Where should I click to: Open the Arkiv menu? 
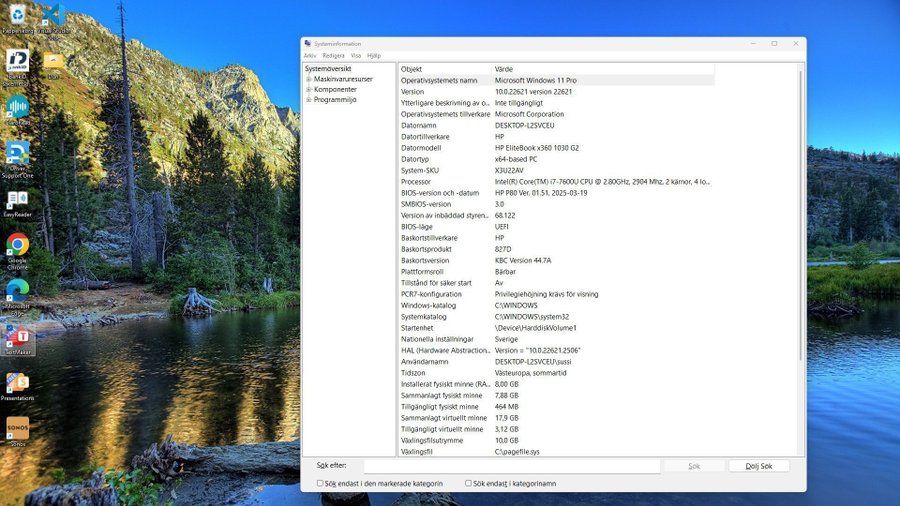pos(310,56)
